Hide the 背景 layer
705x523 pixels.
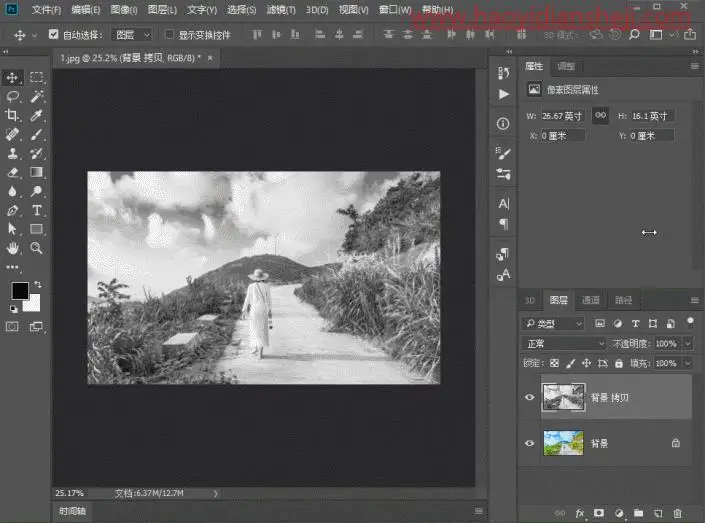[x=529, y=443]
